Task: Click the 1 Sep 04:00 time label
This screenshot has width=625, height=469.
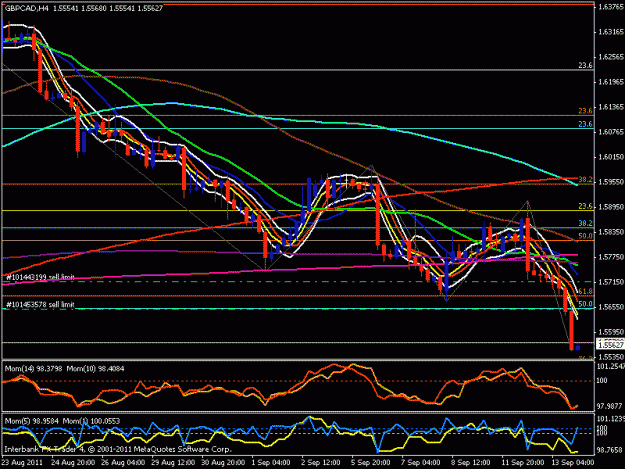Action: pyautogui.click(x=271, y=463)
